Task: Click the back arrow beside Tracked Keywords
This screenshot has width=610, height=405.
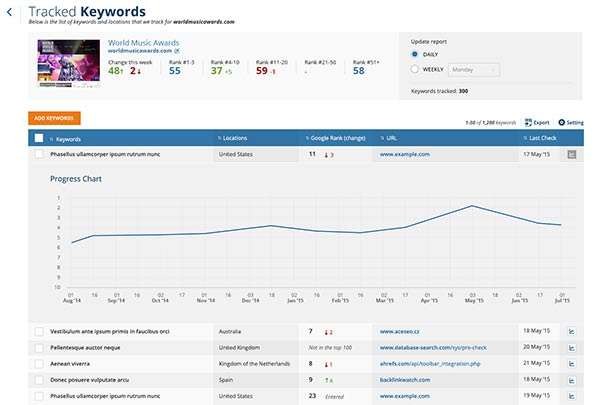Action: pyautogui.click(x=9, y=13)
